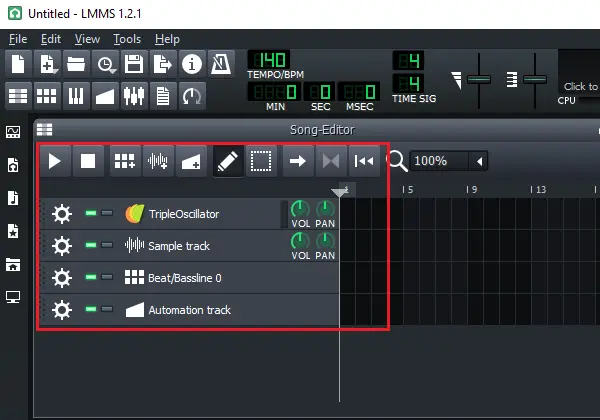Add a Beat/Bassline track

click(x=125, y=161)
